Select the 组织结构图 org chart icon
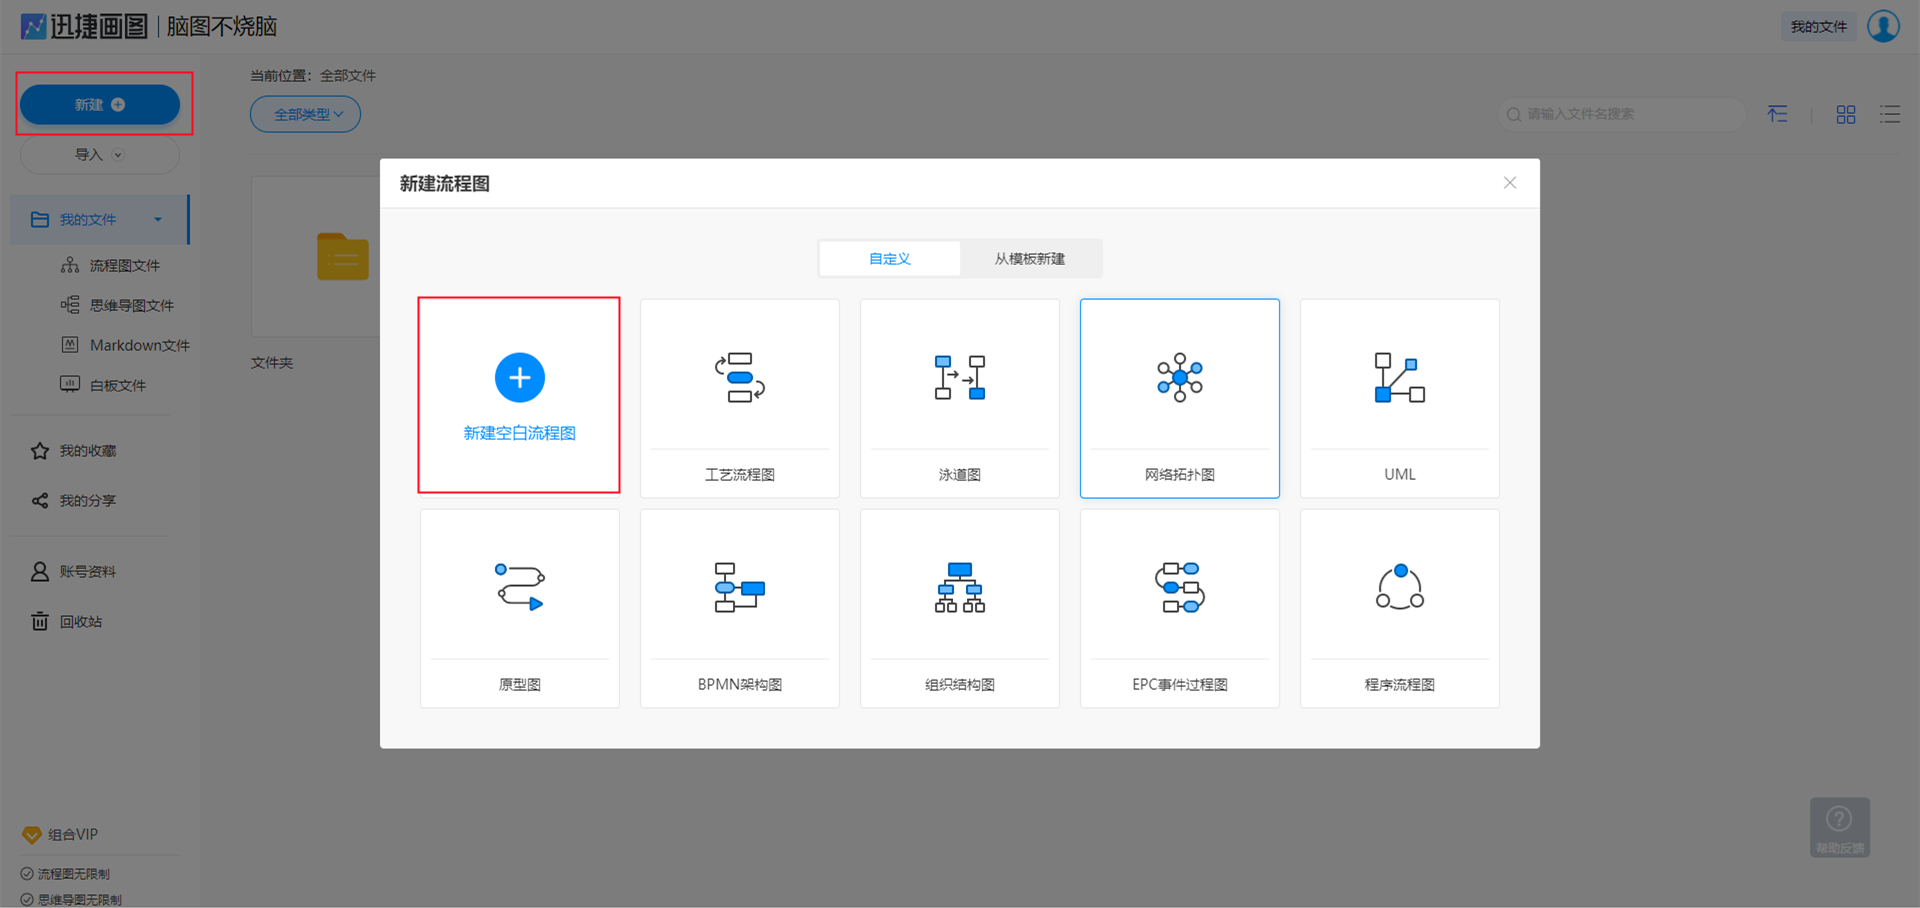 coord(959,588)
